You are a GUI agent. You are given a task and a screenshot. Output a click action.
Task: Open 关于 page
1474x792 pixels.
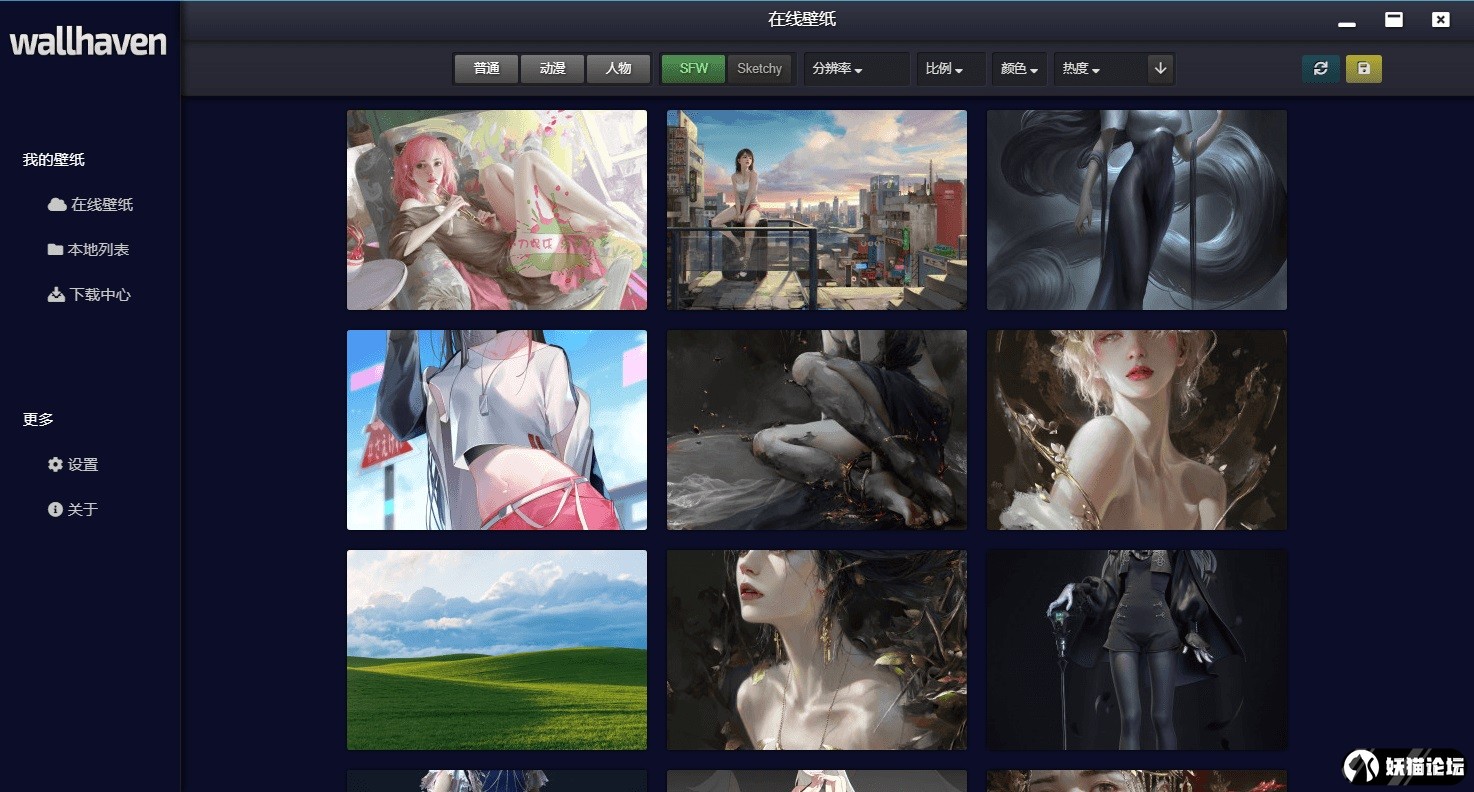coord(73,509)
